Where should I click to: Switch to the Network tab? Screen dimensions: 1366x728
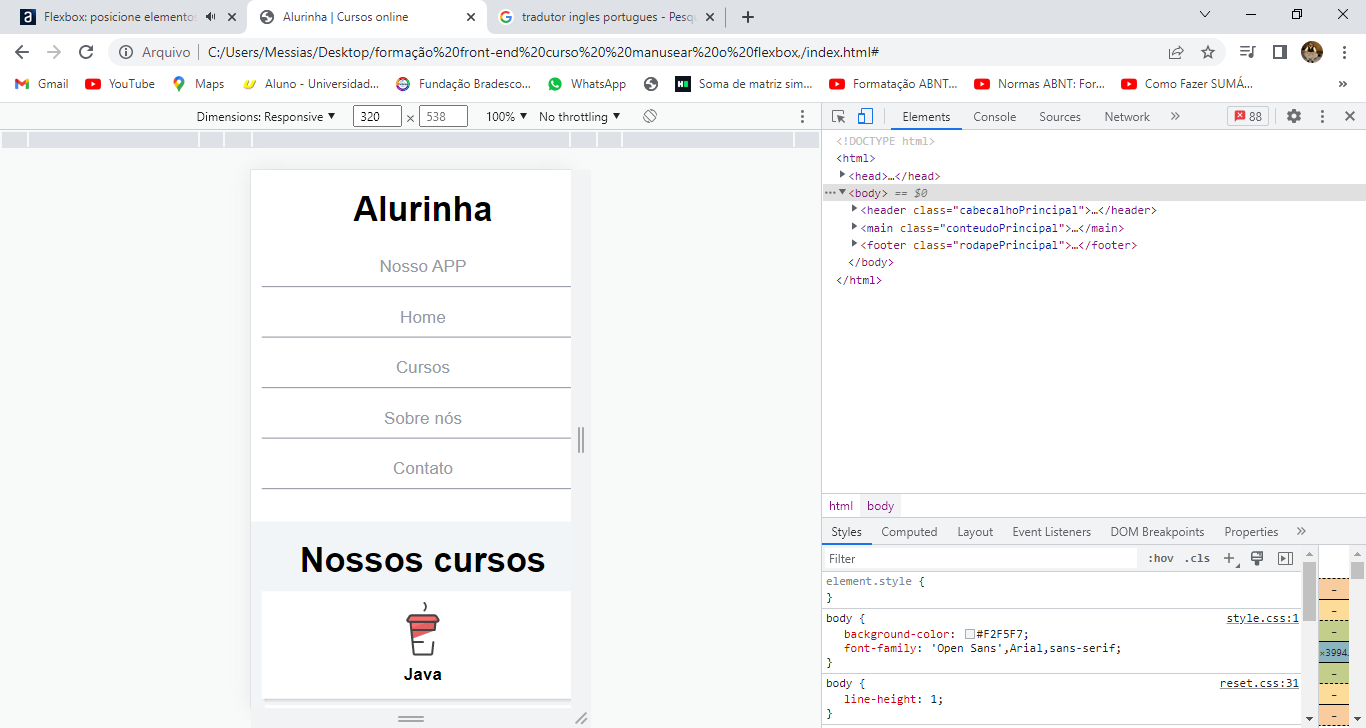coord(1127,116)
